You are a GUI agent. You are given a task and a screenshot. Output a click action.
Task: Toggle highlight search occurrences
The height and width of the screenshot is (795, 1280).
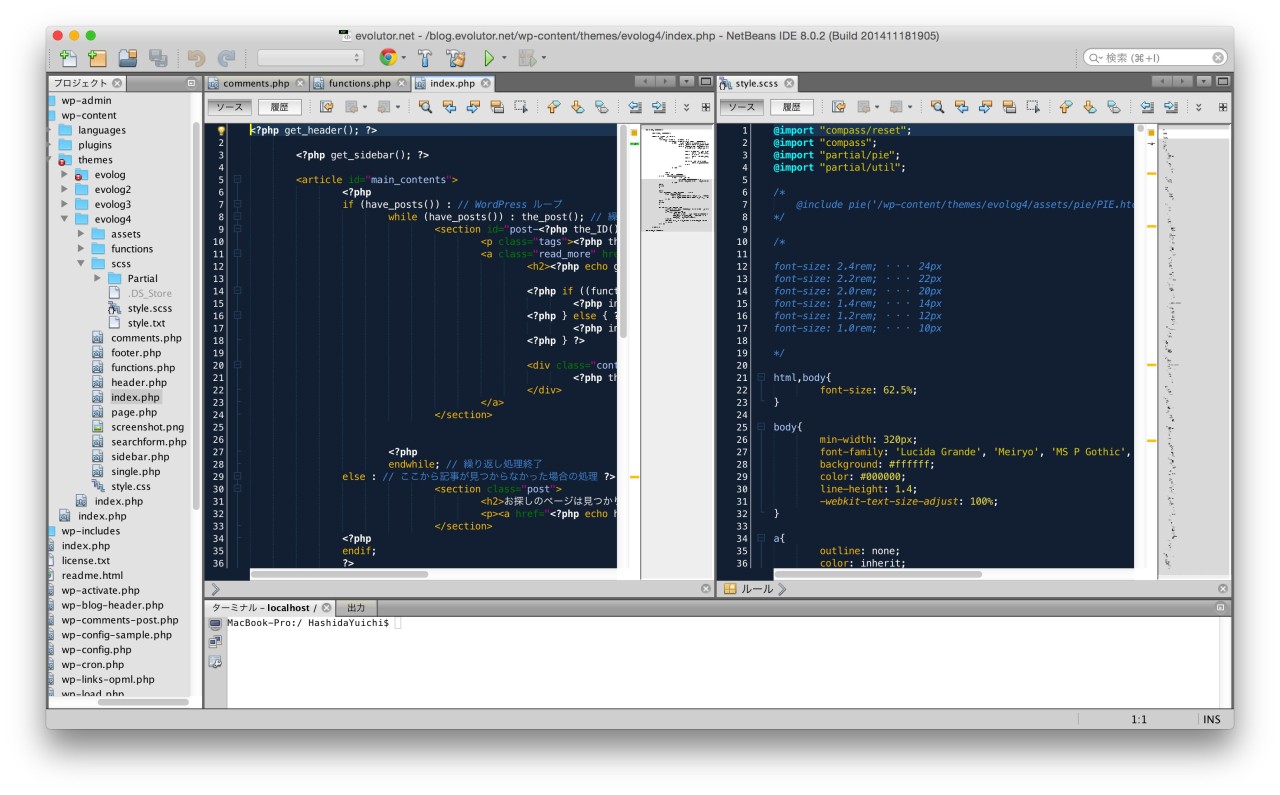pyautogui.click(x=496, y=106)
